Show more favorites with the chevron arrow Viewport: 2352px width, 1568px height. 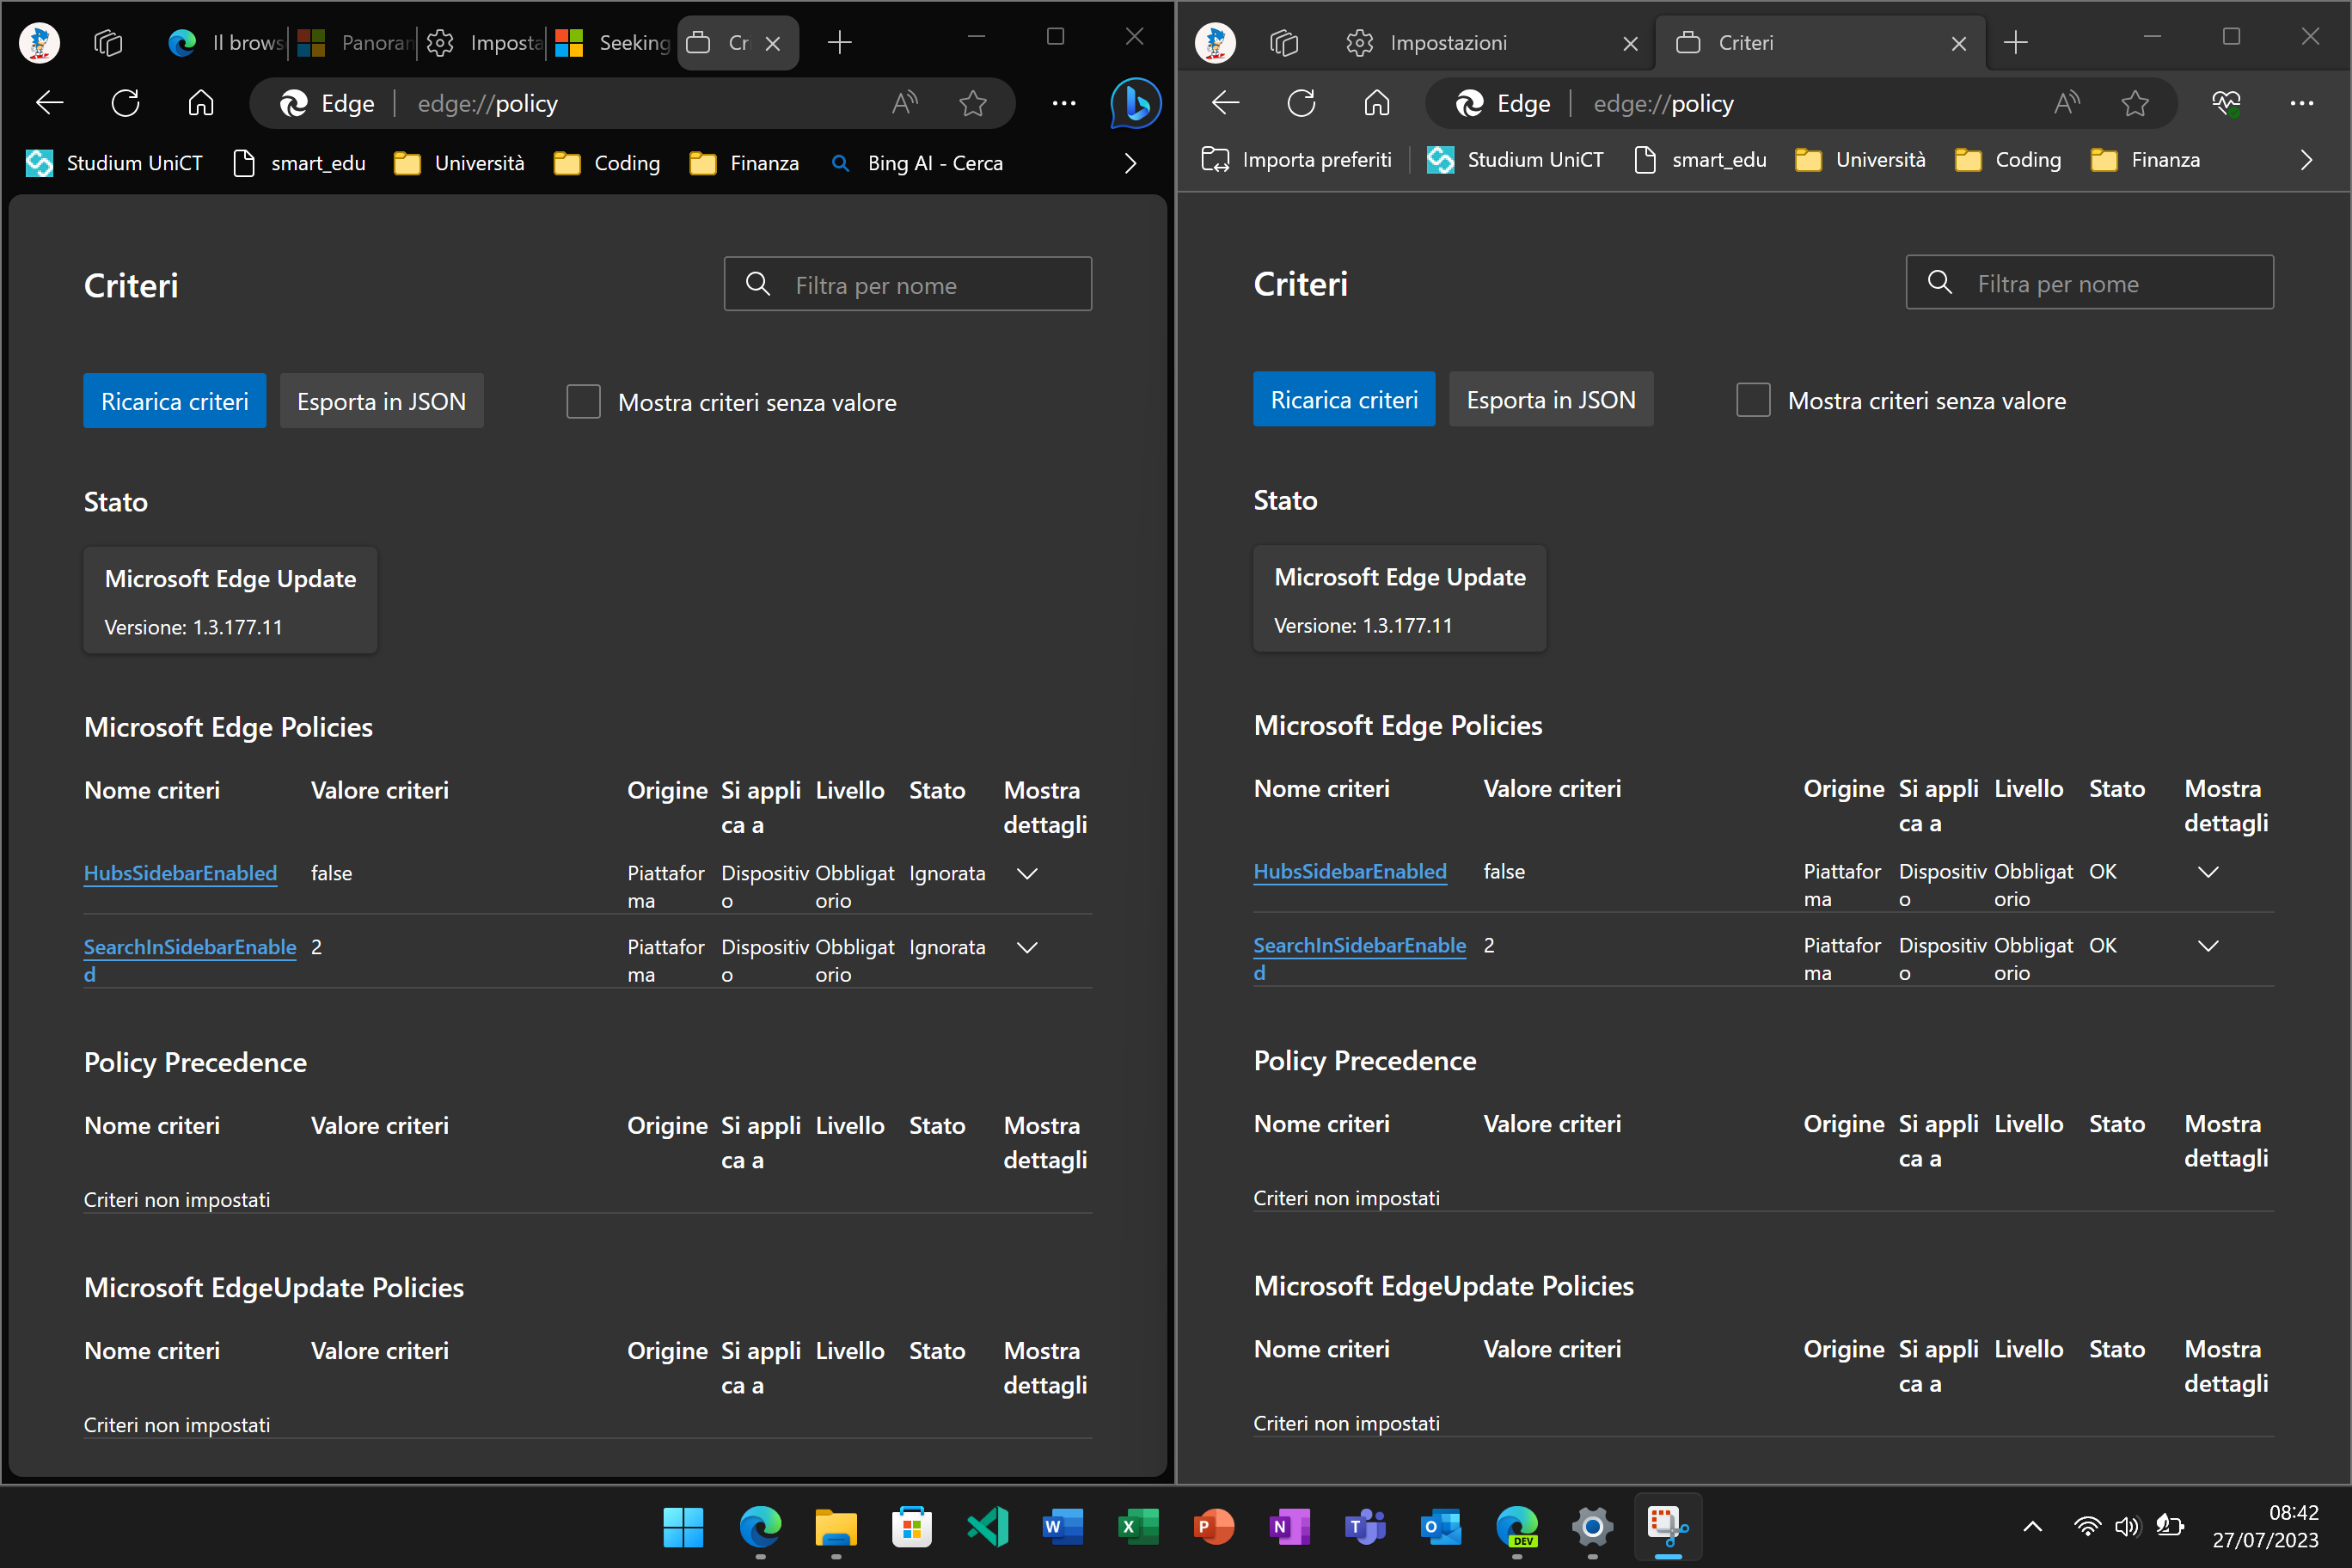pos(1130,163)
